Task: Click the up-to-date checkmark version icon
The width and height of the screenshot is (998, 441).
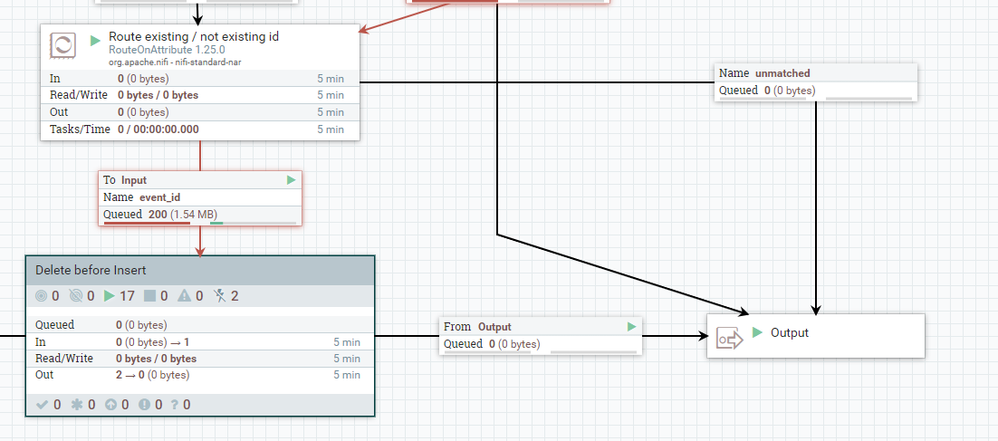Action: tap(42, 405)
